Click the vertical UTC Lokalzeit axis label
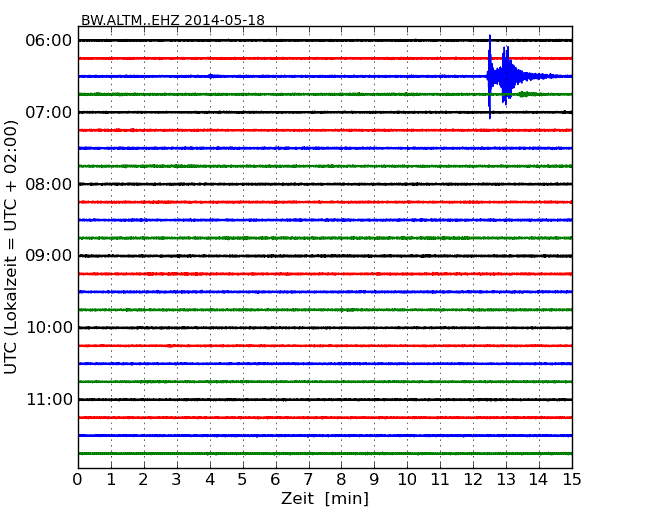The height and width of the screenshot is (520, 650). click(11, 247)
